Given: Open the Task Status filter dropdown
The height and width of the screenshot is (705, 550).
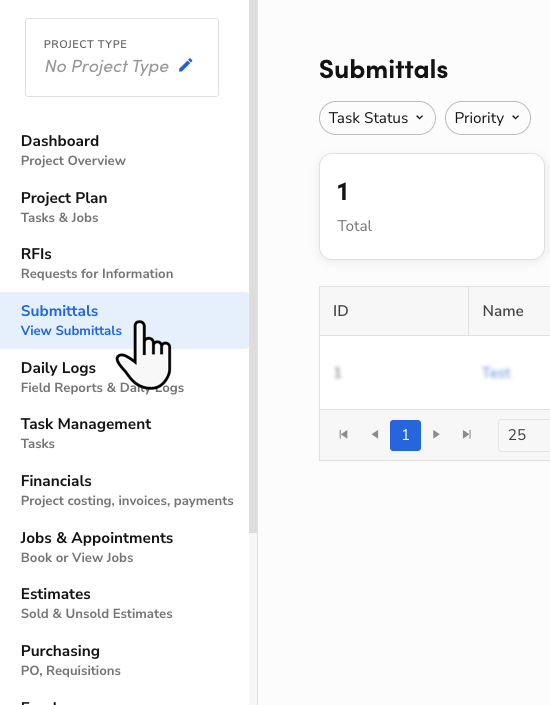Looking at the screenshot, I should point(377,118).
